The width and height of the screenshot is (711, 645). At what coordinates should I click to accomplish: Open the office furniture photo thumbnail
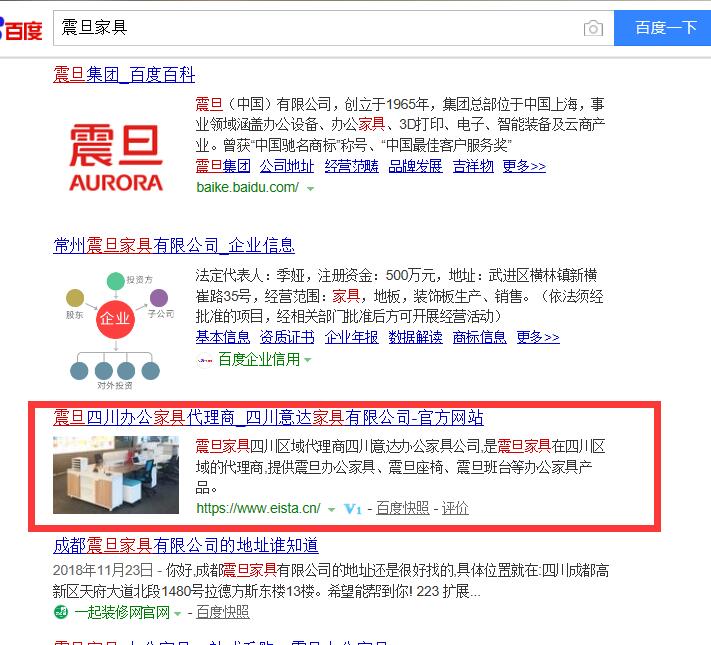[x=116, y=475]
